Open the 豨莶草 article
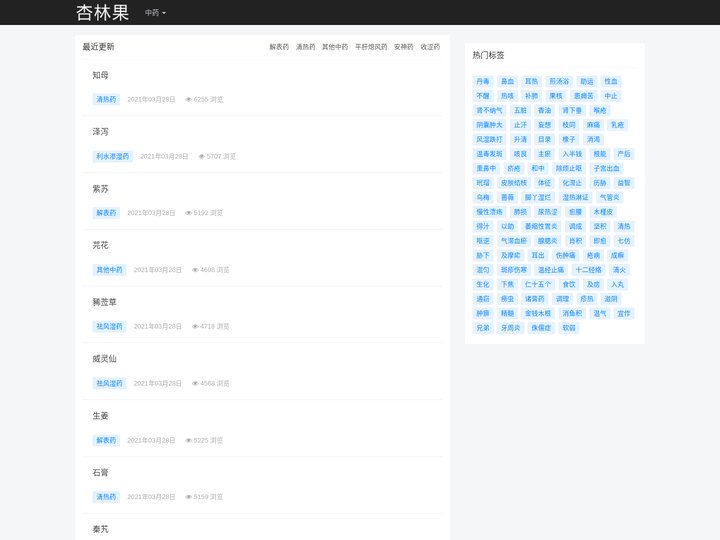Viewport: 720px width, 540px height. (104, 302)
